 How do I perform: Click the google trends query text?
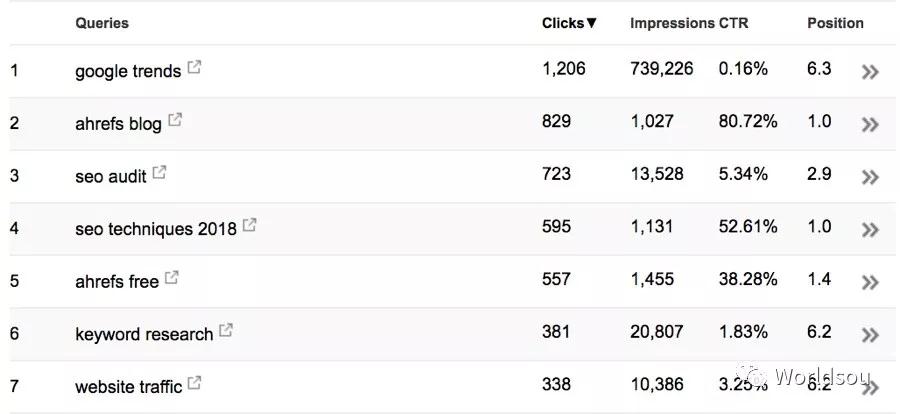(x=128, y=72)
